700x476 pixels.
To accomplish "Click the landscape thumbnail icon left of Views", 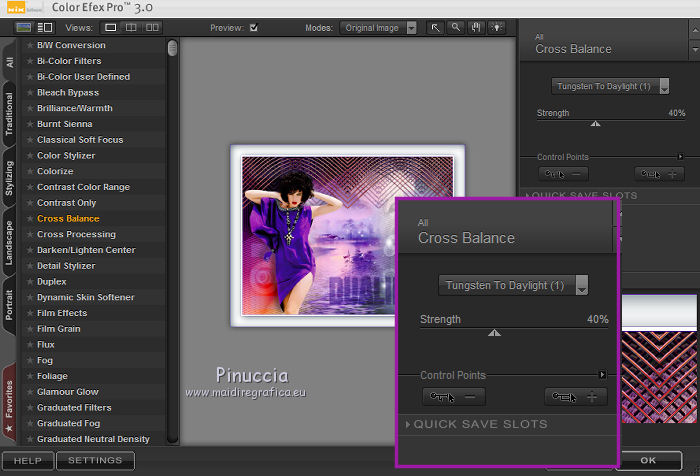I will point(23,28).
